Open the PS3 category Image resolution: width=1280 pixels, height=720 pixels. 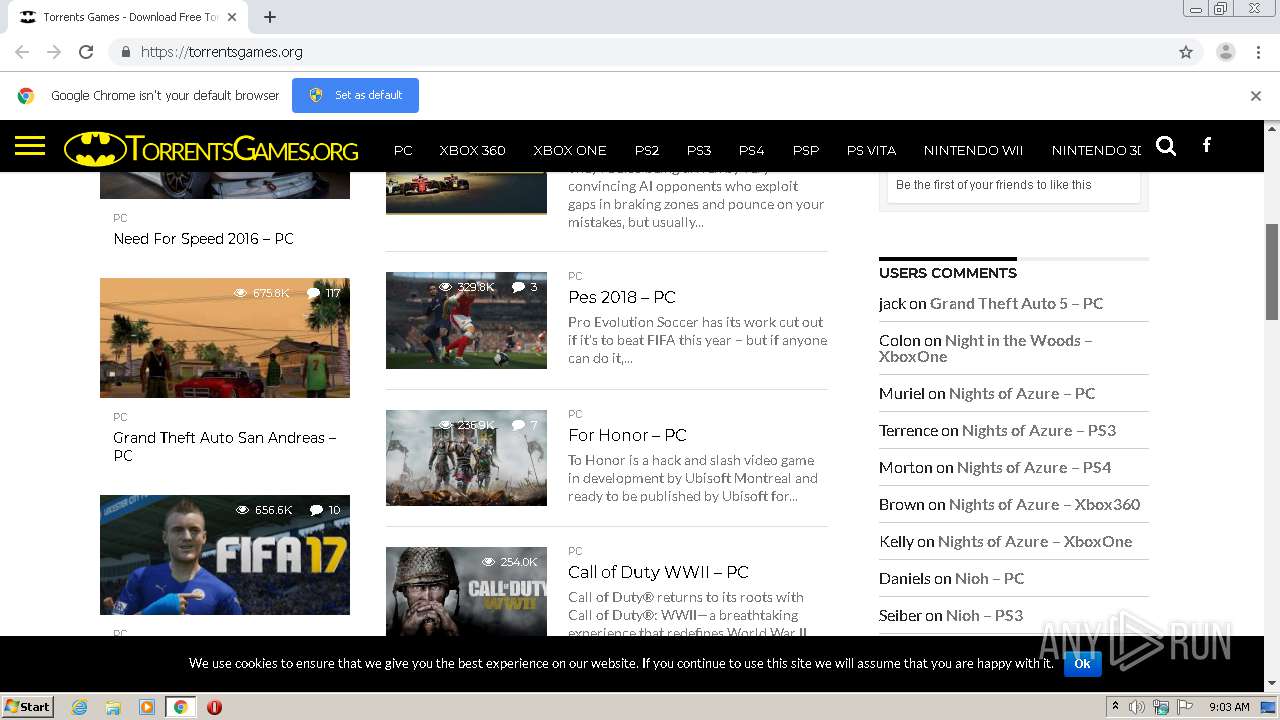tap(699, 150)
